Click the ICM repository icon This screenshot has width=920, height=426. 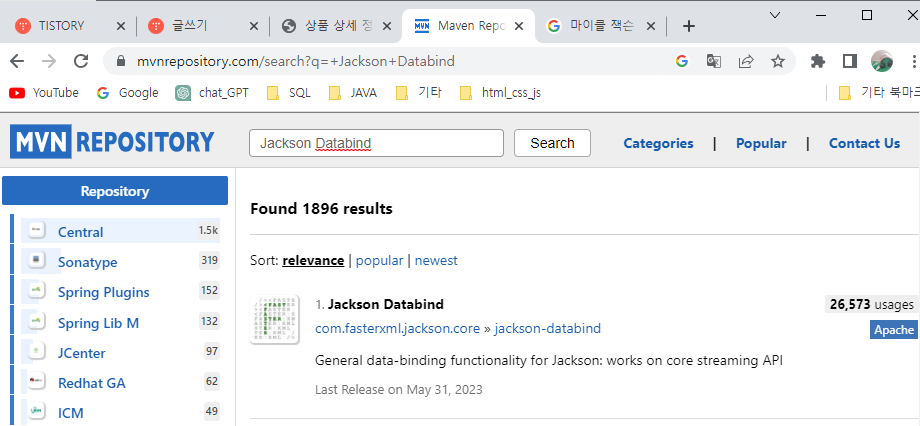(x=37, y=412)
